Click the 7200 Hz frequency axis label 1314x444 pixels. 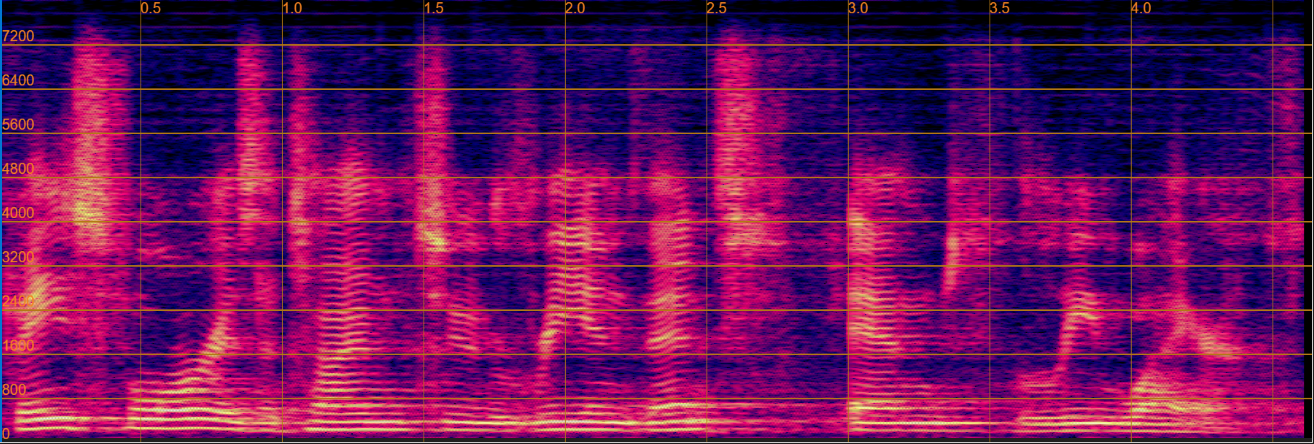(18, 36)
